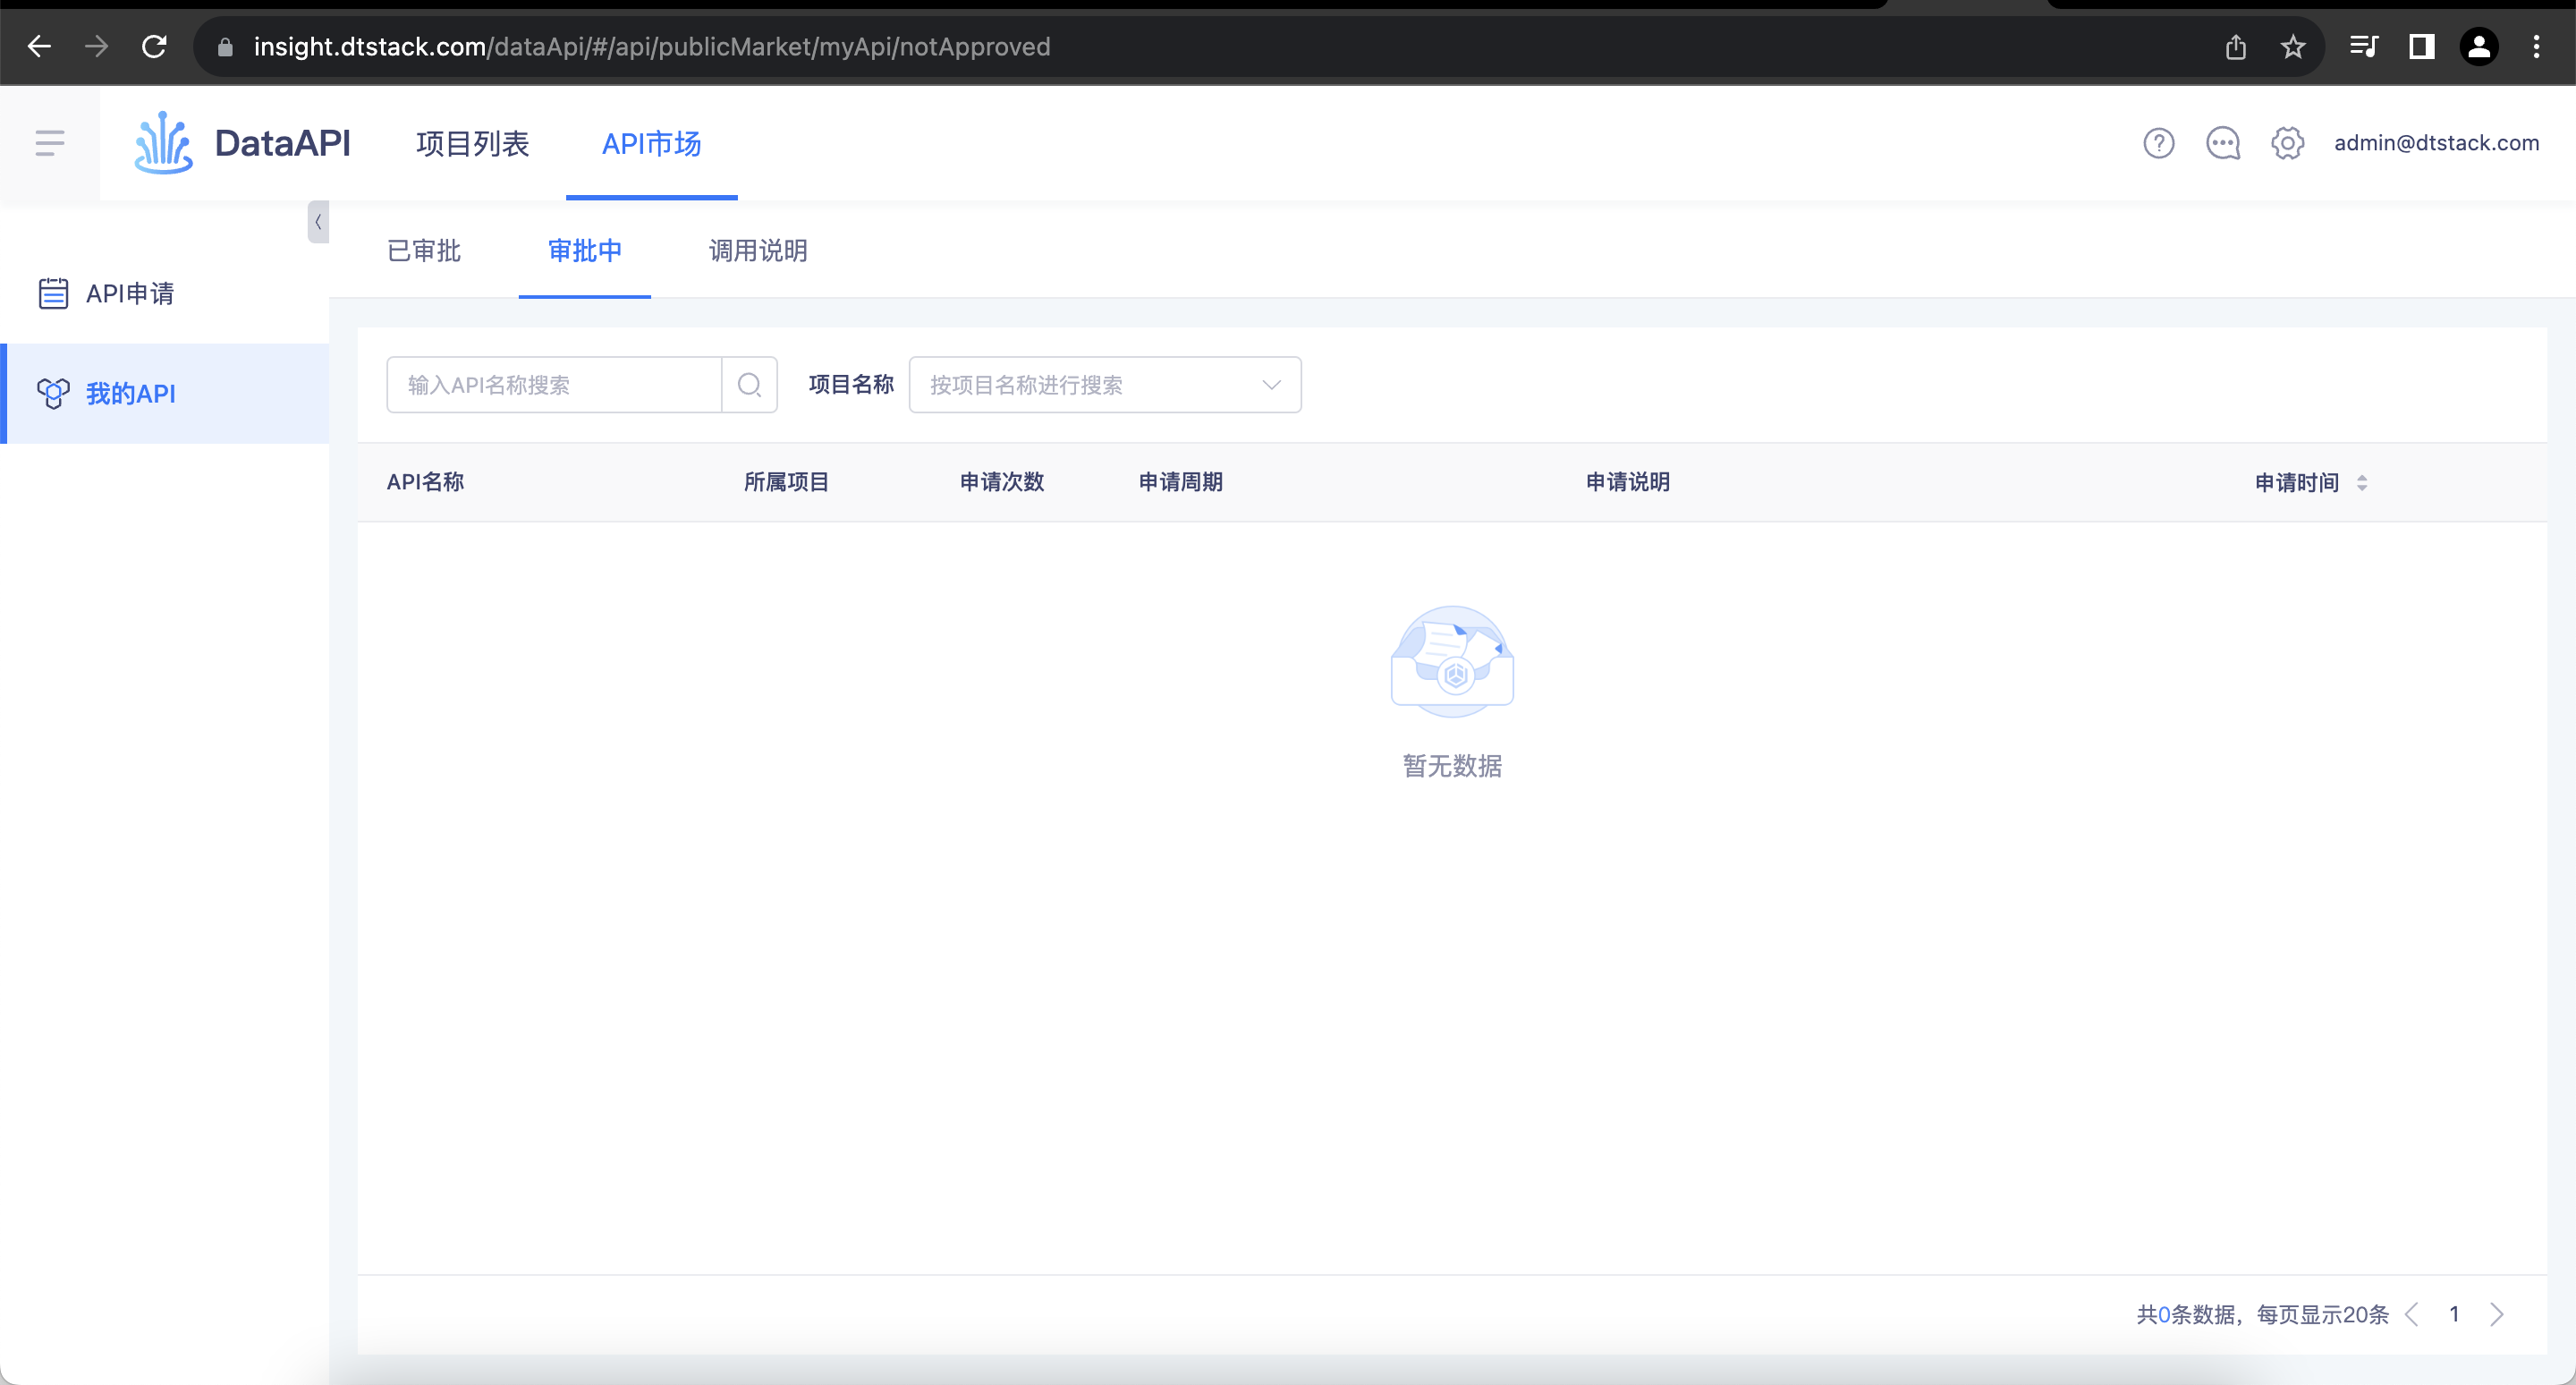The width and height of the screenshot is (2576, 1385).
Task: Click the API名称 column header
Action: tap(425, 482)
